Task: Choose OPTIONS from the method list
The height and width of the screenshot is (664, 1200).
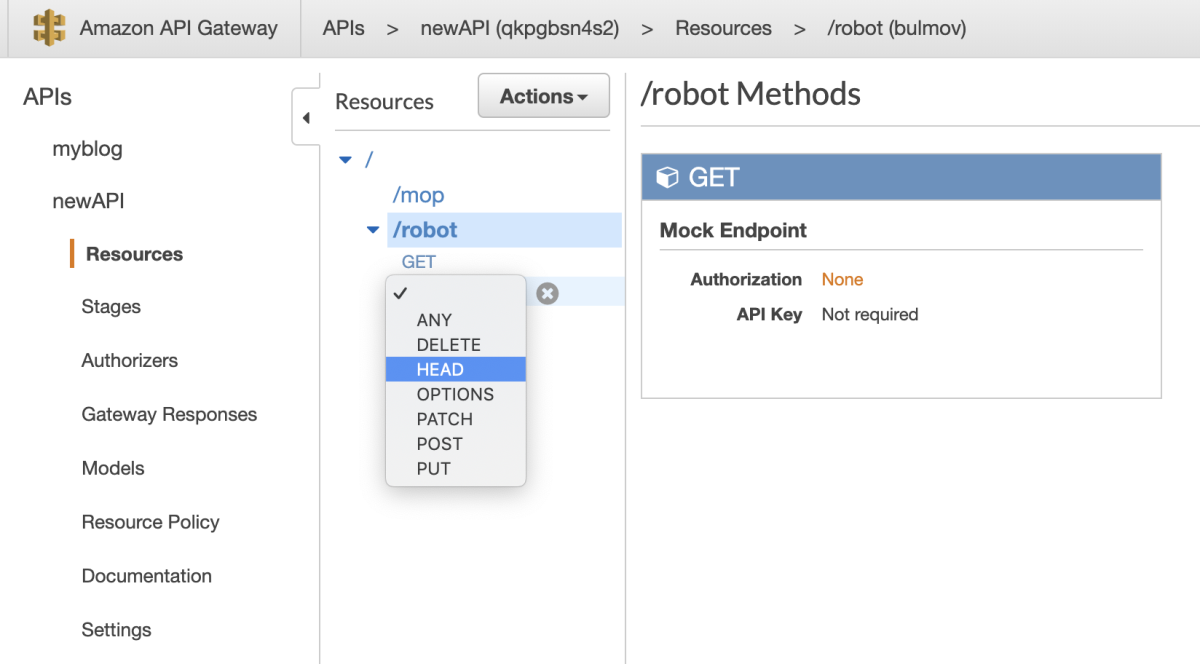Action: (x=456, y=394)
